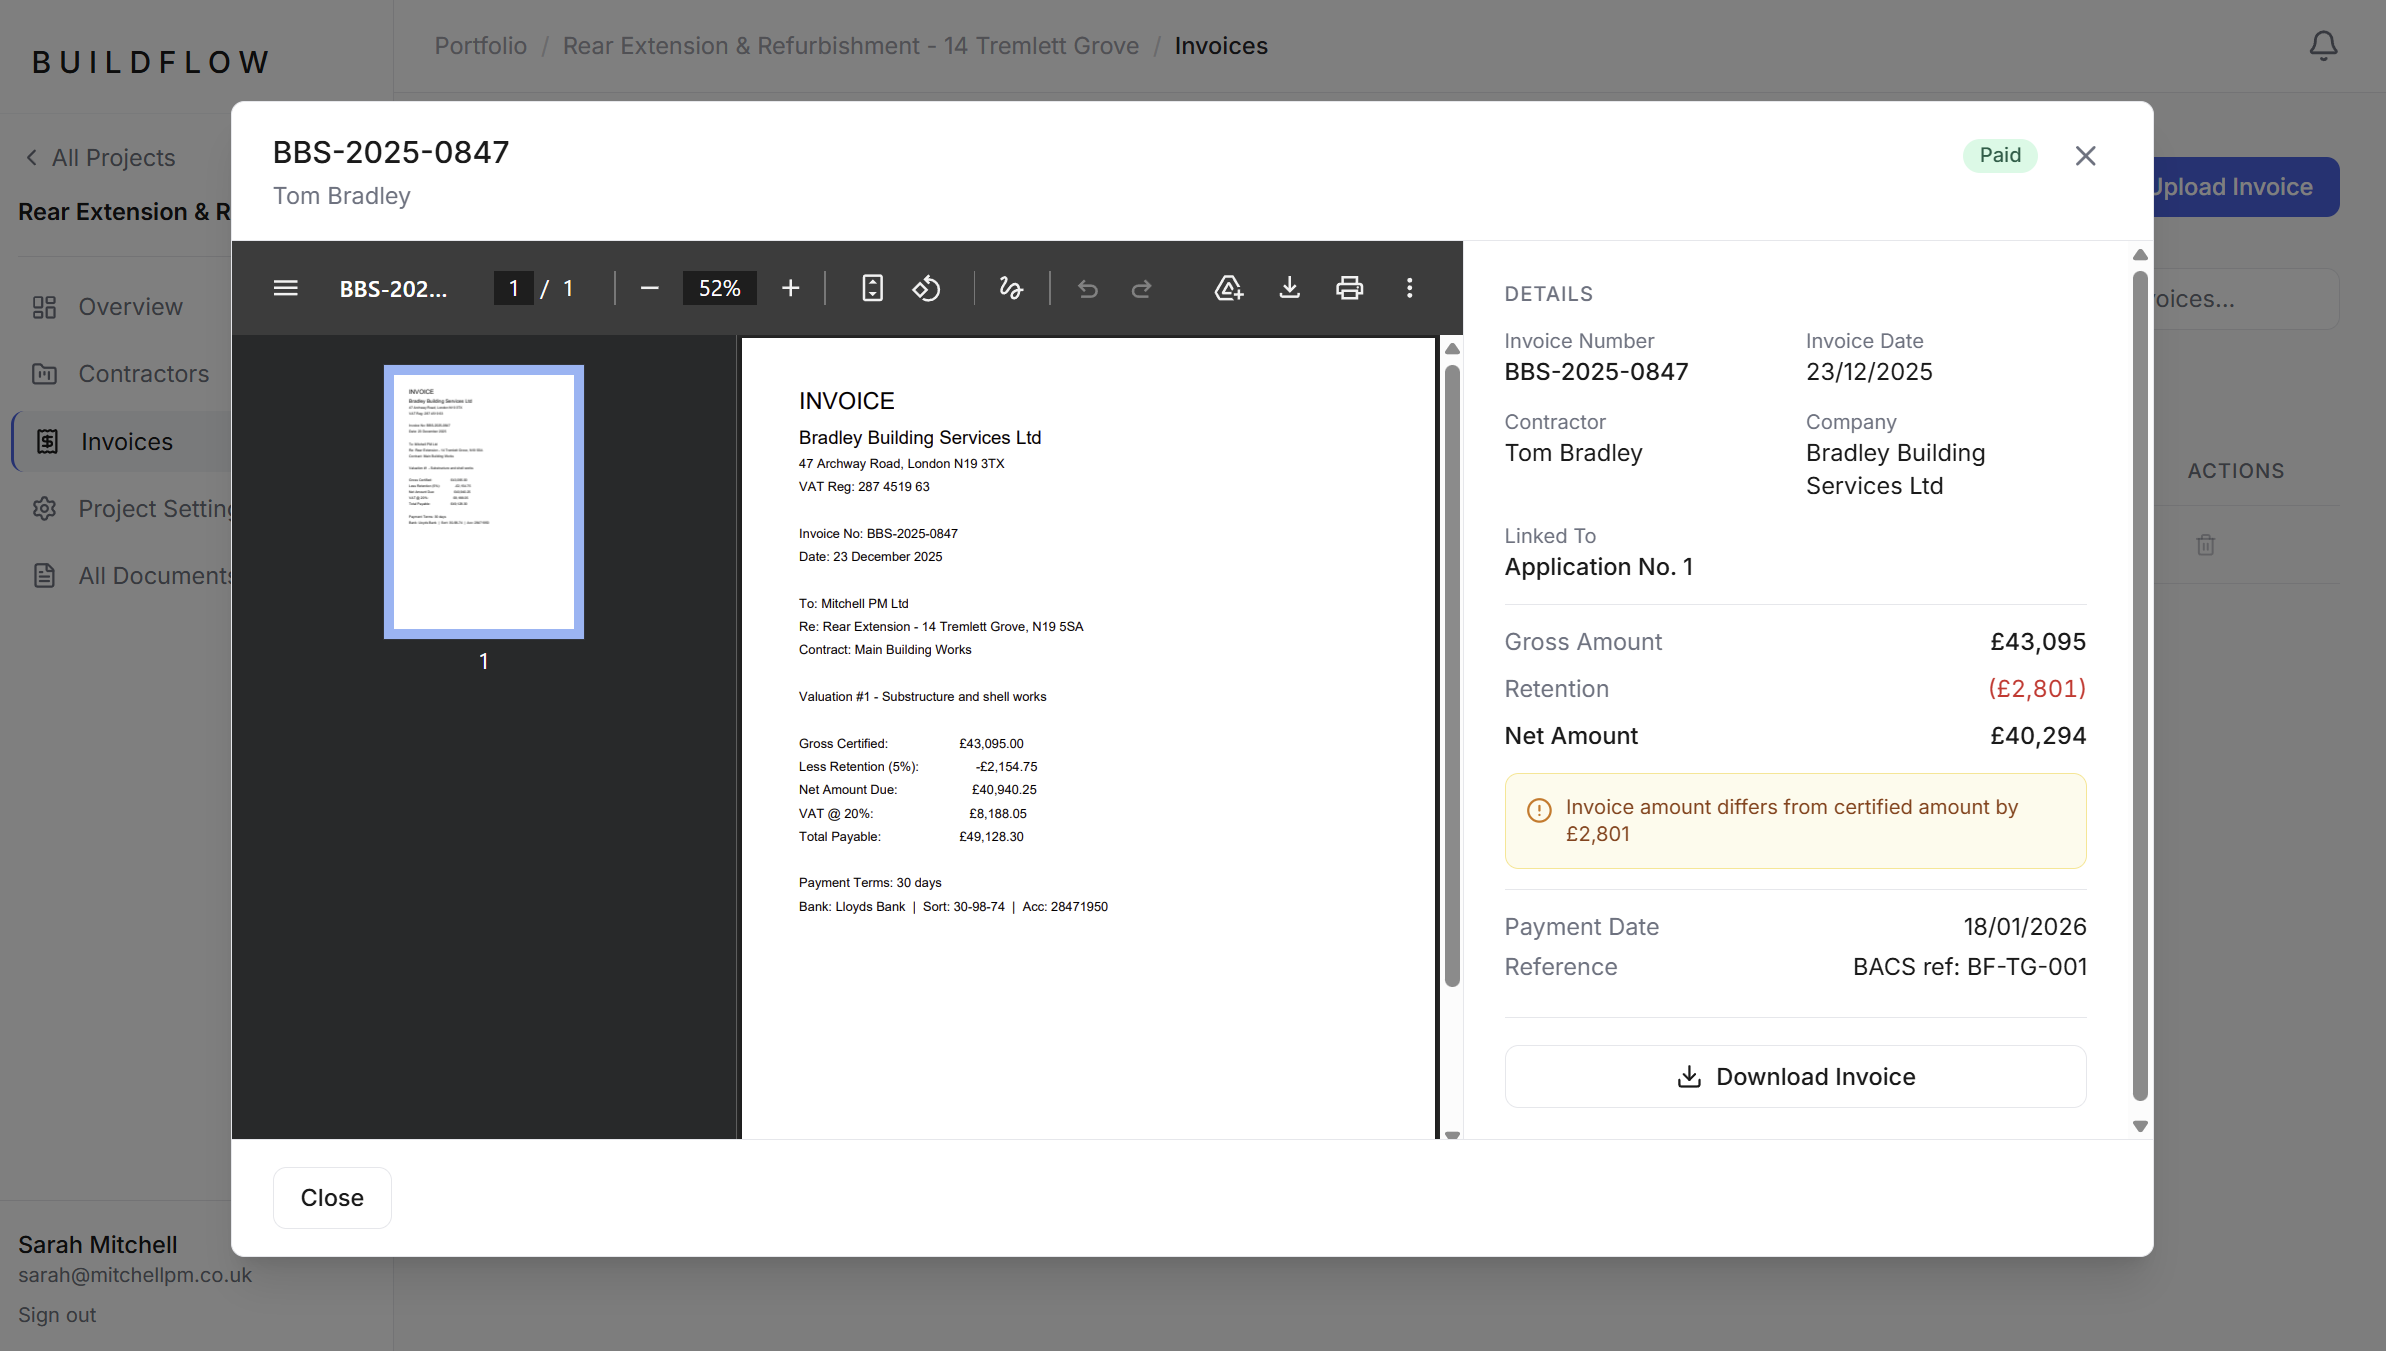2386x1351 pixels.
Task: Click the '(£2,801)' retention value
Action: pyautogui.click(x=2036, y=689)
